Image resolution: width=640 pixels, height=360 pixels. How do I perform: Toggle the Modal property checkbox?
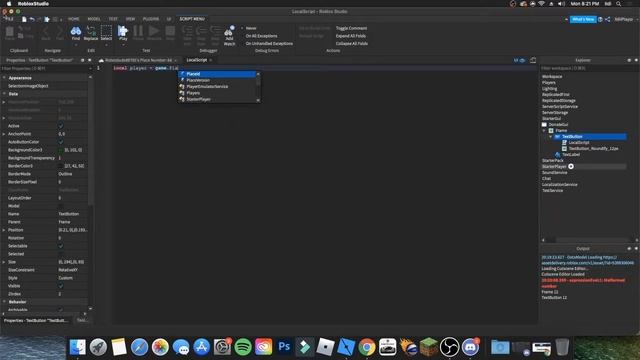[61, 206]
